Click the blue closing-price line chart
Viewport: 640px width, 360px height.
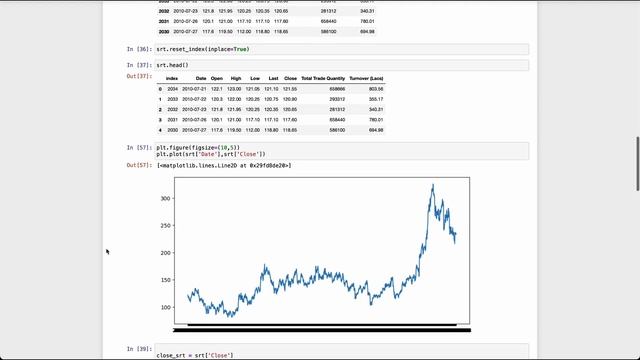click(322, 251)
